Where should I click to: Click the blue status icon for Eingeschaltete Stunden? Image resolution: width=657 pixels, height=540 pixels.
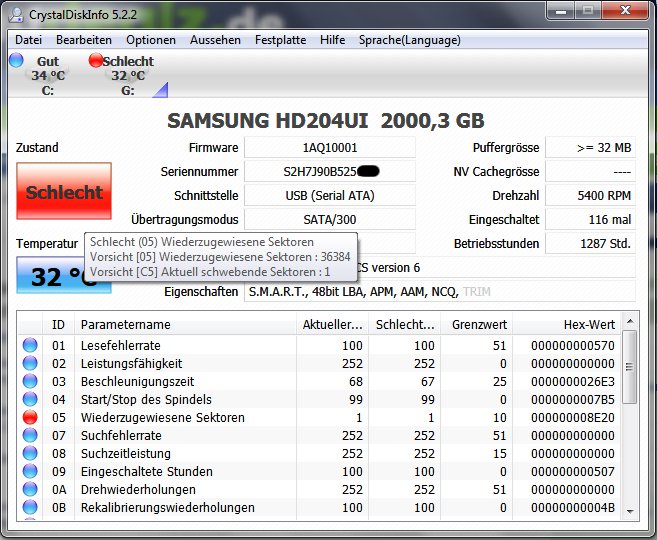click(30, 471)
